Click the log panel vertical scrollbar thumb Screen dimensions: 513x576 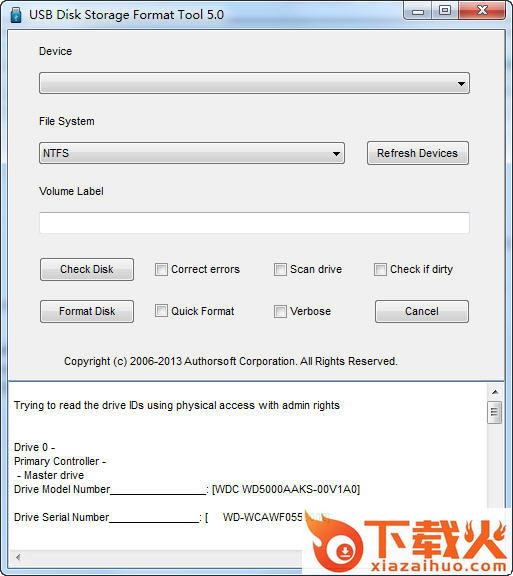coord(495,412)
